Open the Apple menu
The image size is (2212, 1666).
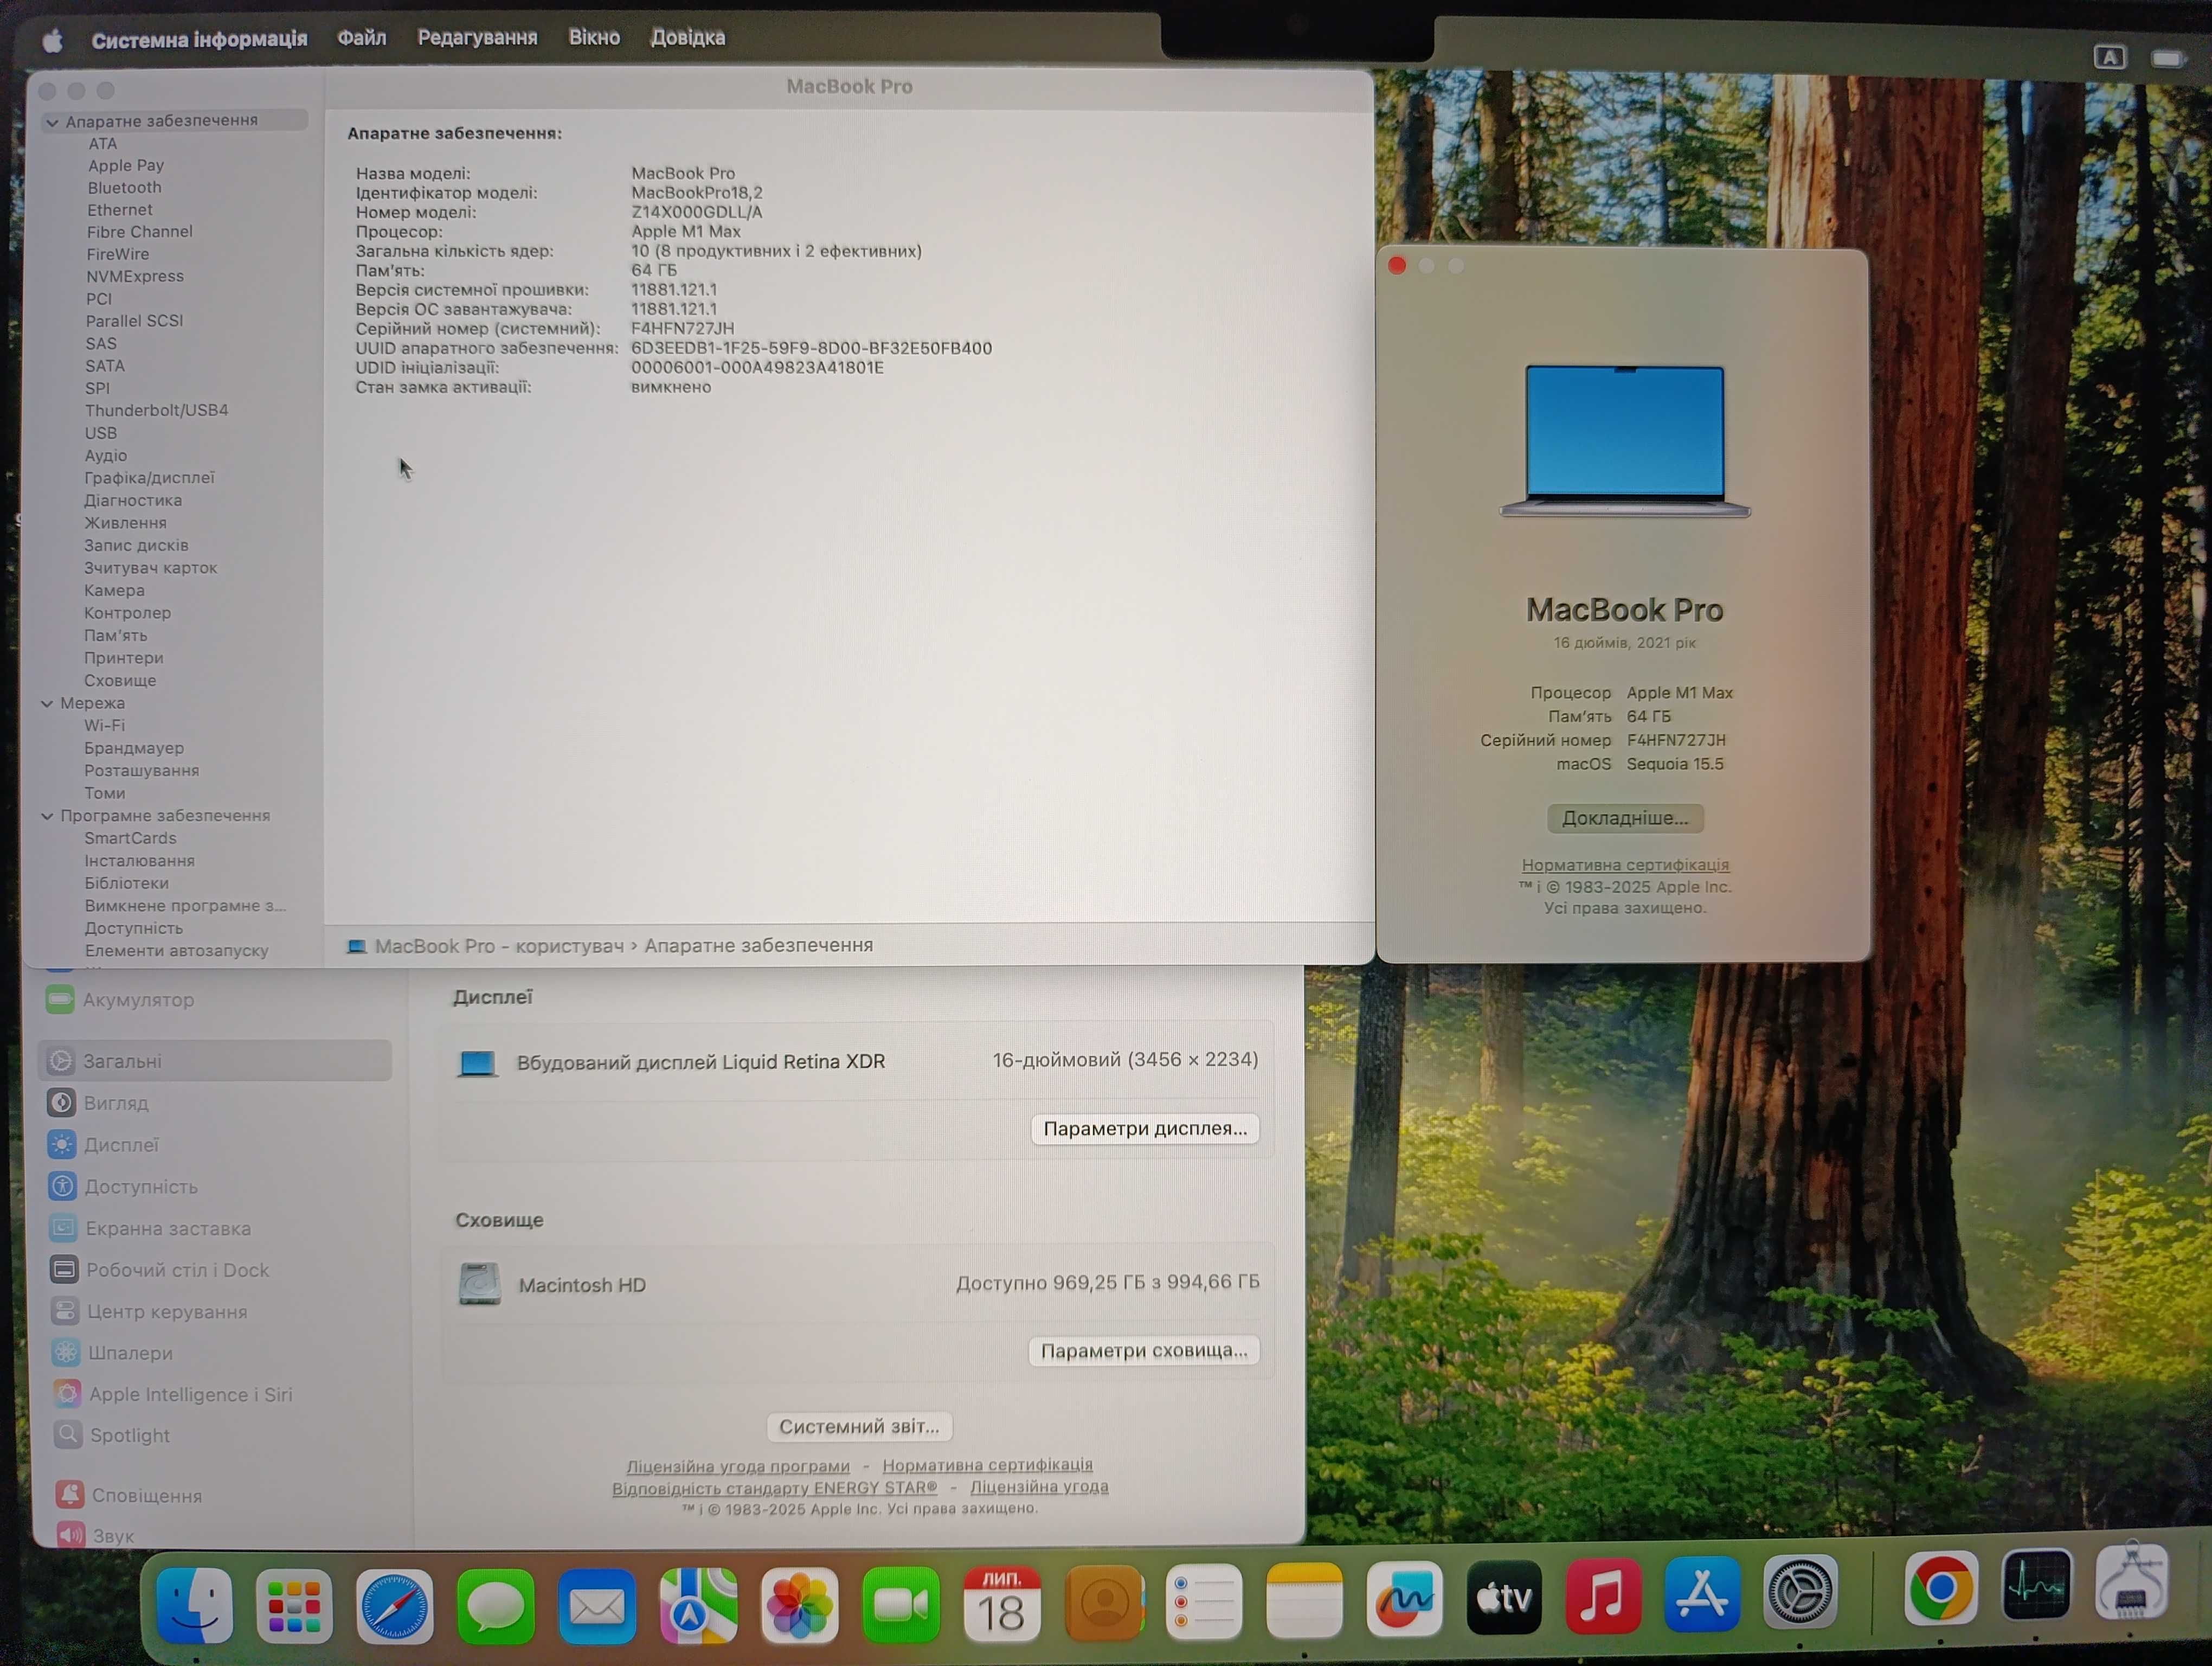coord(53,40)
